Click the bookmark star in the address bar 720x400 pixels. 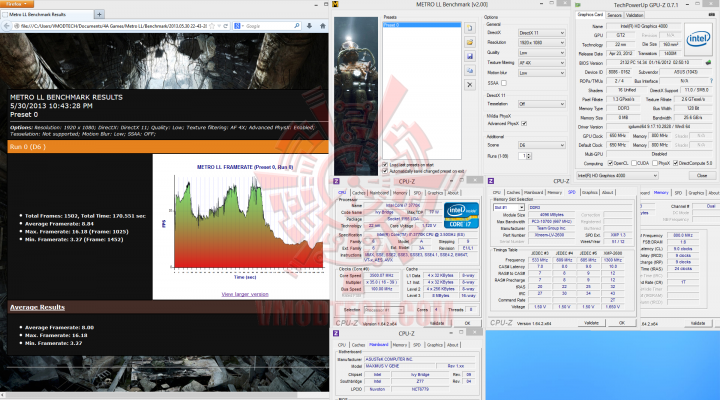(x=212, y=26)
